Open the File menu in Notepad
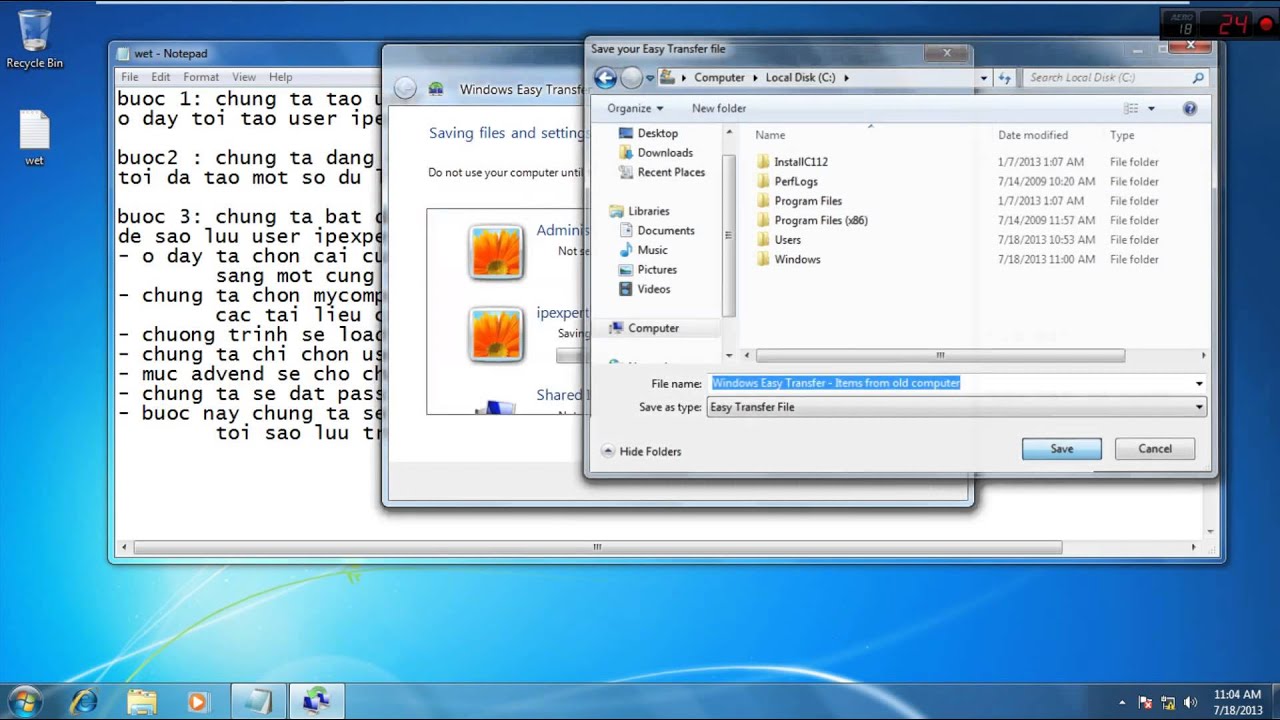 [x=130, y=77]
